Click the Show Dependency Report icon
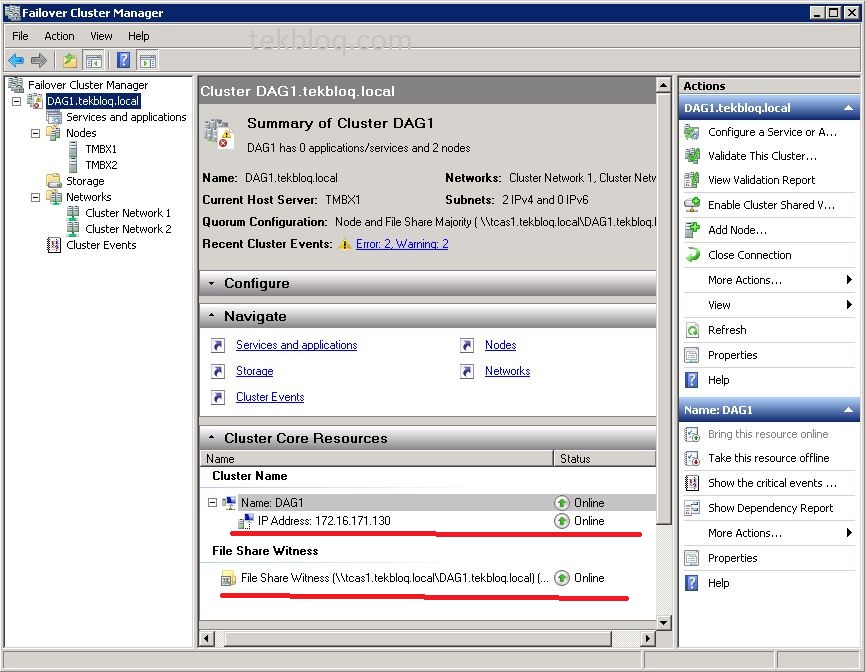This screenshot has height=672, width=865. (x=692, y=508)
